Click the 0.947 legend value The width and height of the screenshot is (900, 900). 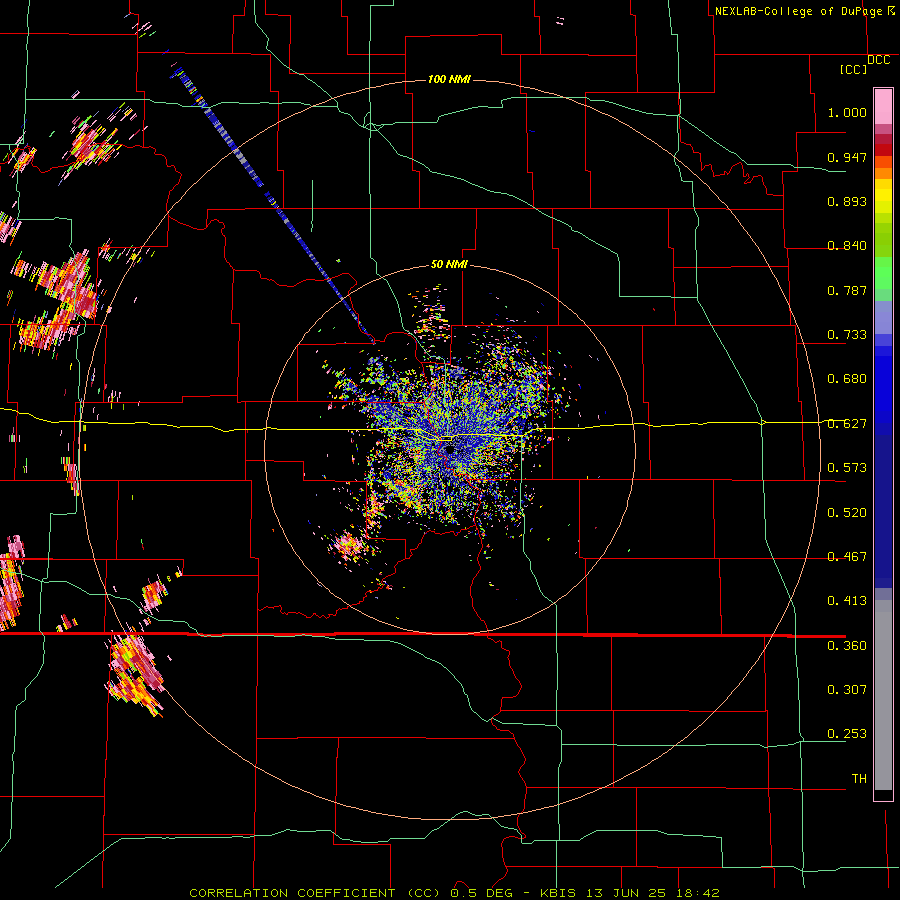point(847,157)
